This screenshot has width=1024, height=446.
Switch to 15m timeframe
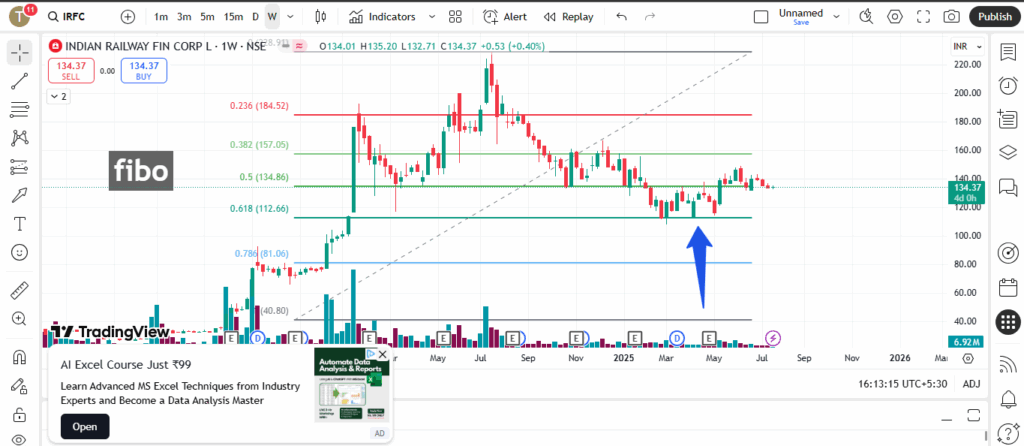pyautogui.click(x=232, y=17)
